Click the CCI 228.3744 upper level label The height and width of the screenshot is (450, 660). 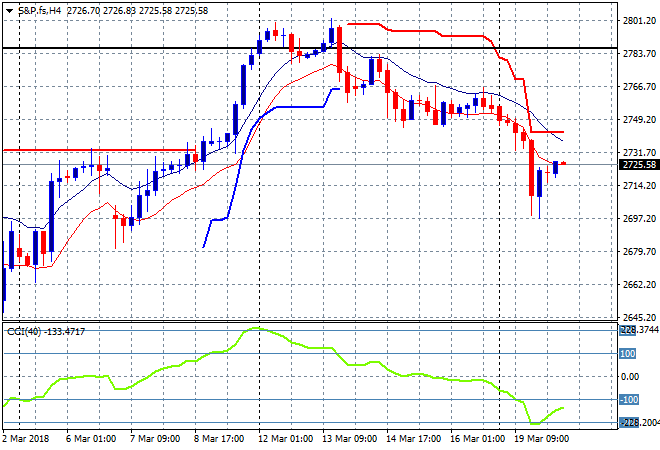639,330
